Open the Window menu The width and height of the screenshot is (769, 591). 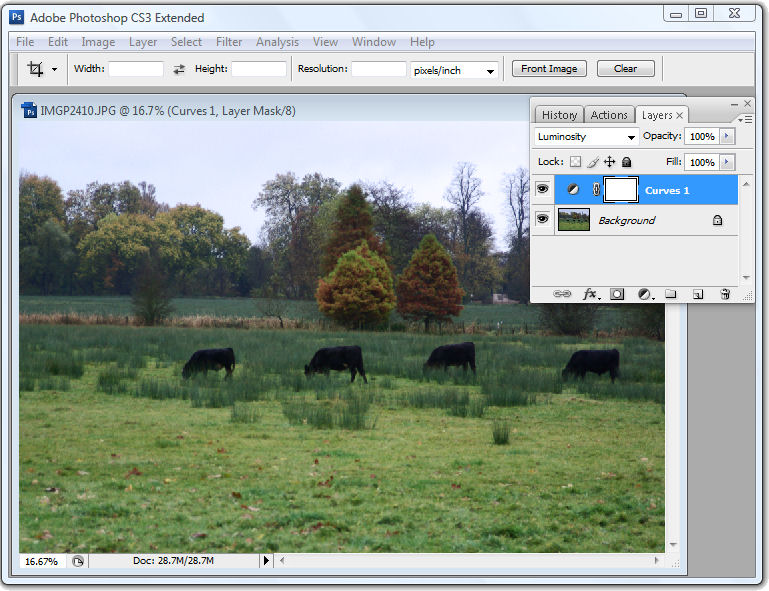(374, 42)
